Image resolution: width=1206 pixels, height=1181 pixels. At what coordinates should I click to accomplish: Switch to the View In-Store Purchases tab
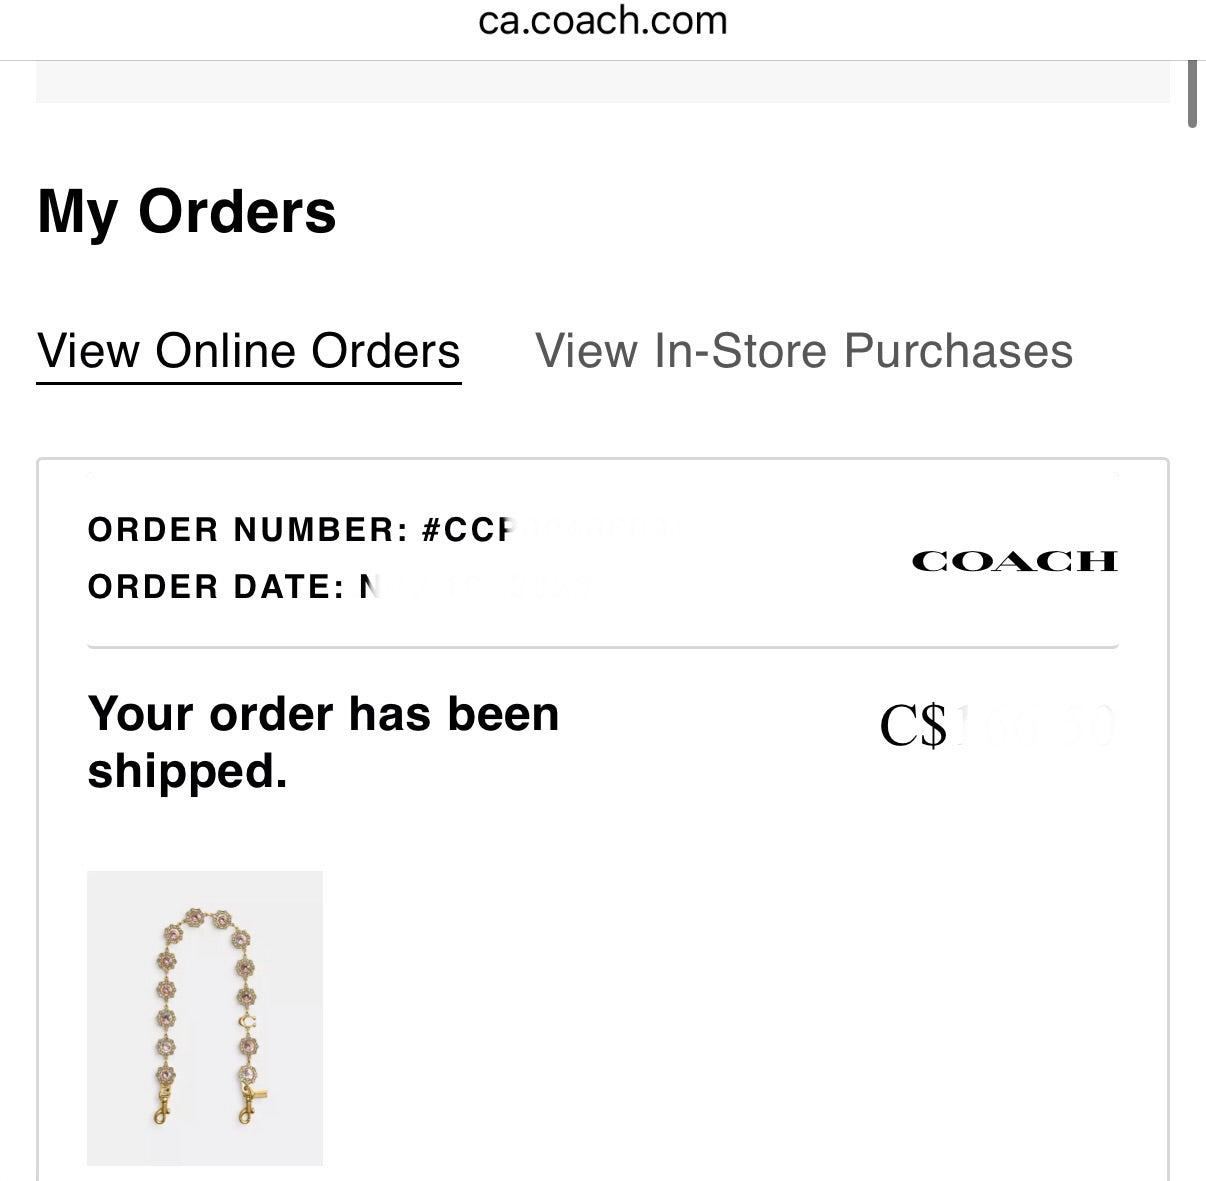805,351
